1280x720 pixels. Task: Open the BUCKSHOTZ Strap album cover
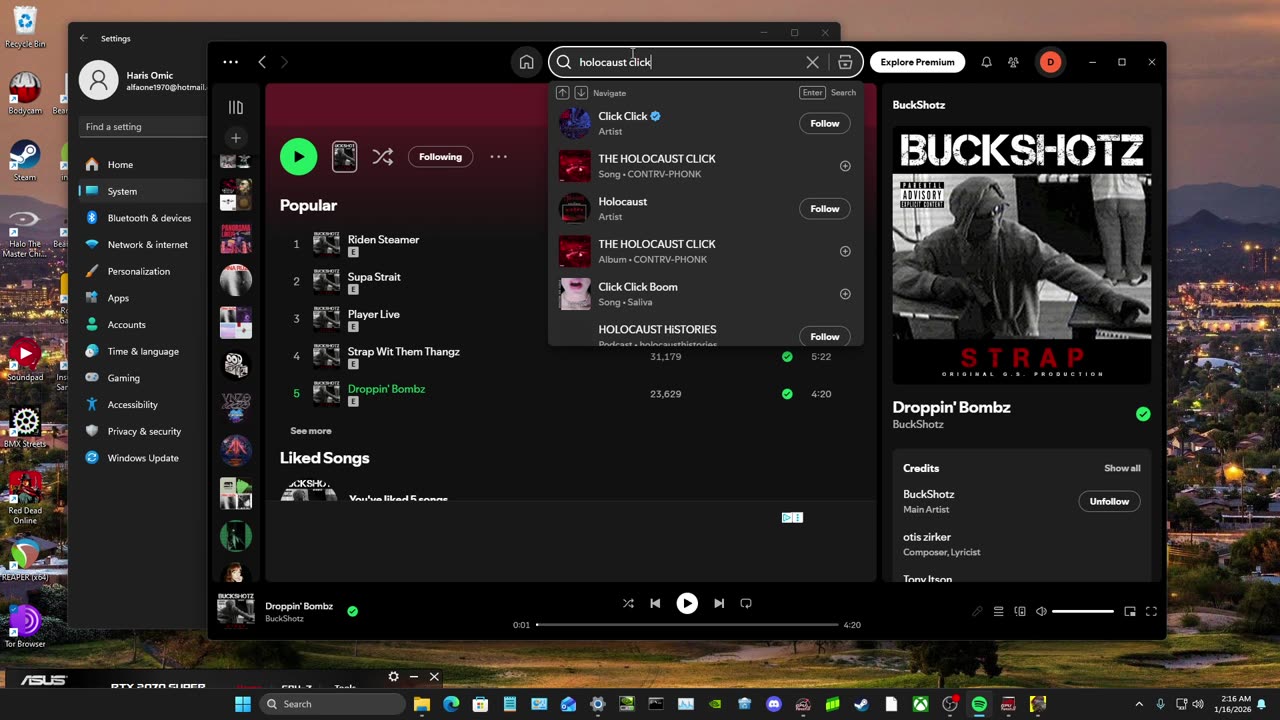(x=1022, y=256)
